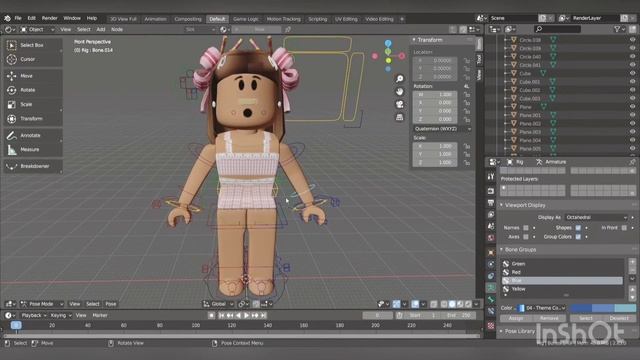The width and height of the screenshot is (640, 360).
Task: Activate the Breakdowner pose tool
Action: pyautogui.click(x=33, y=167)
